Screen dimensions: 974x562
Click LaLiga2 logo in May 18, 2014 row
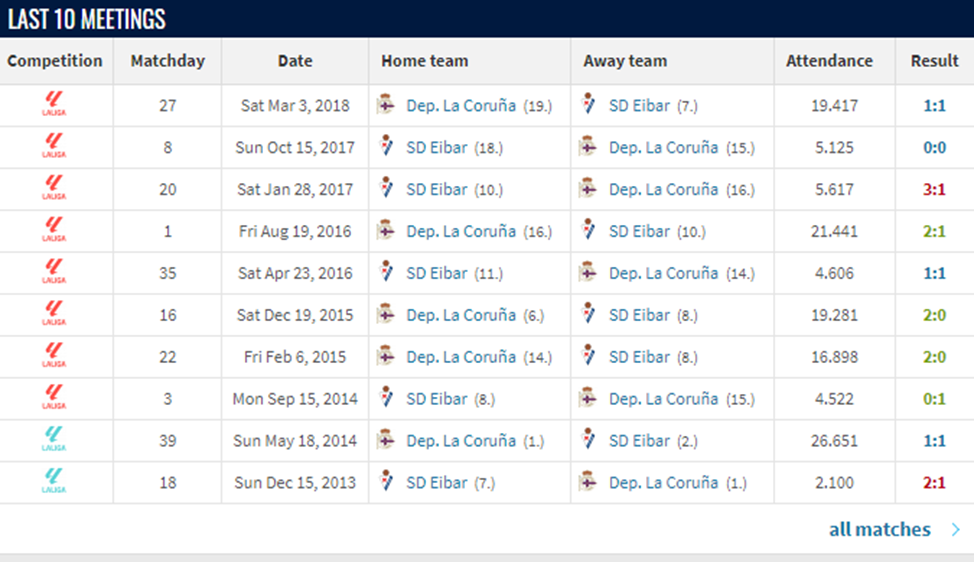point(55,441)
